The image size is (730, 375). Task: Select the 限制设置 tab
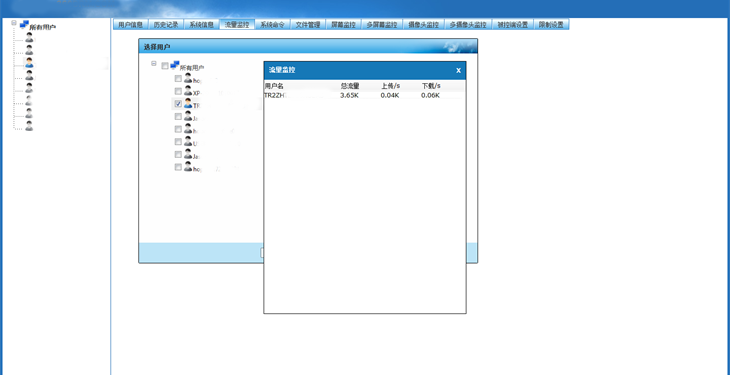pyautogui.click(x=551, y=25)
